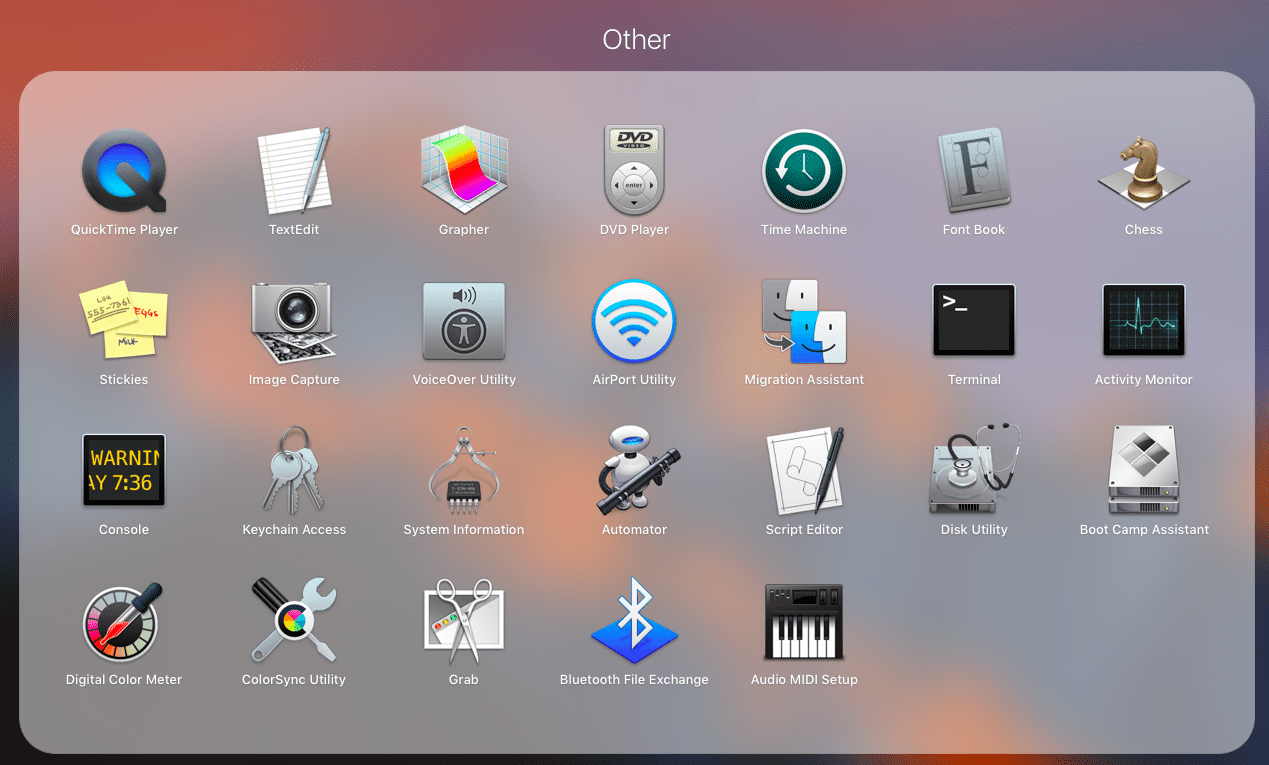Launch the Terminal app

pos(974,321)
